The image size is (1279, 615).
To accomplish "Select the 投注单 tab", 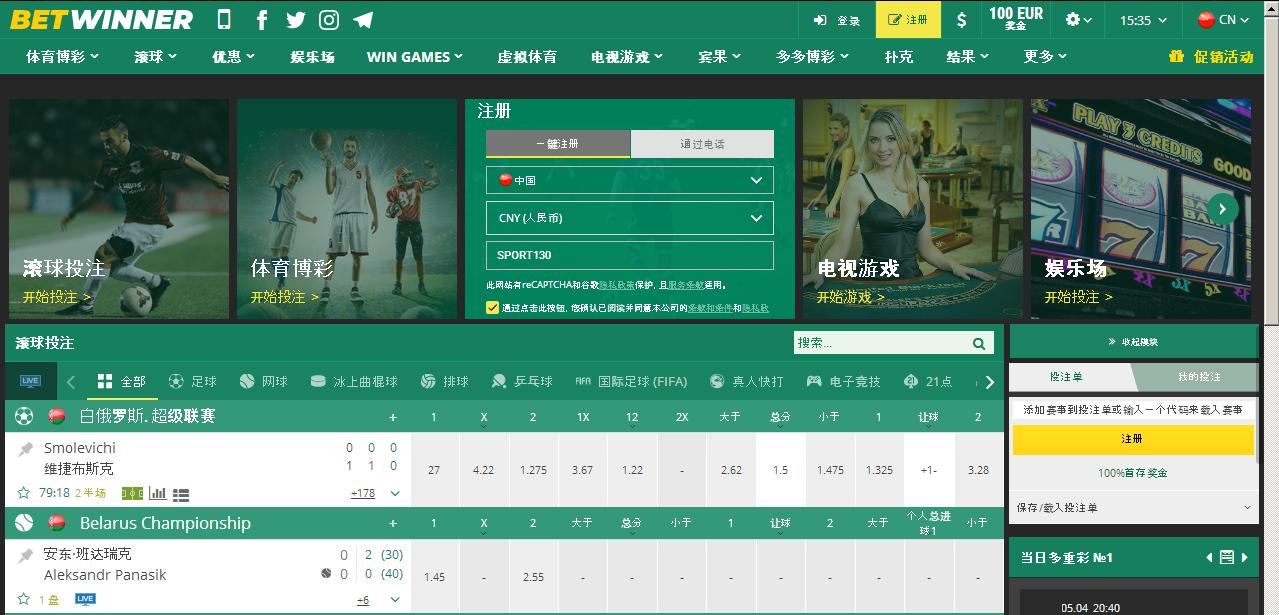I will [x=1067, y=376].
